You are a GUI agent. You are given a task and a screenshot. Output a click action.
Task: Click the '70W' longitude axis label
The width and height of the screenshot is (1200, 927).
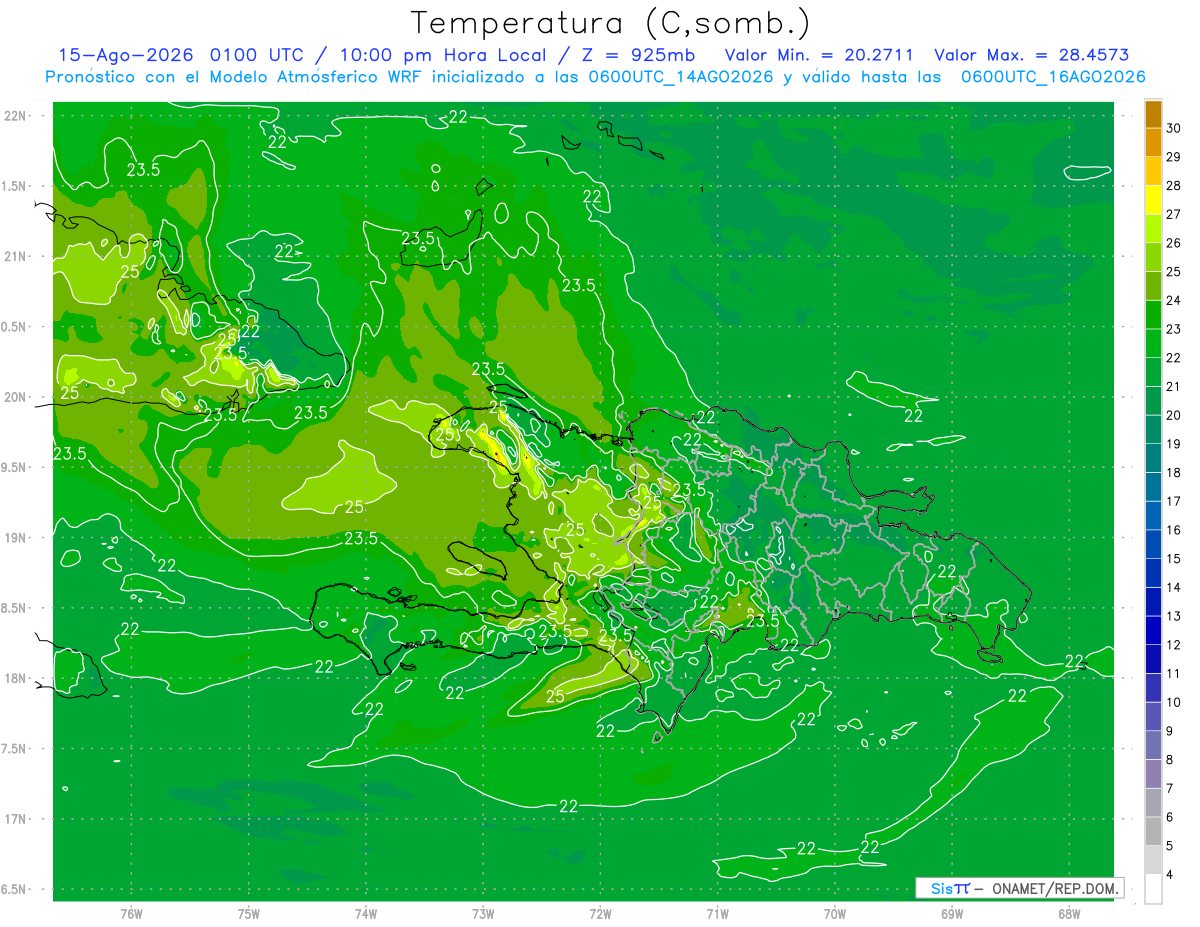click(834, 914)
